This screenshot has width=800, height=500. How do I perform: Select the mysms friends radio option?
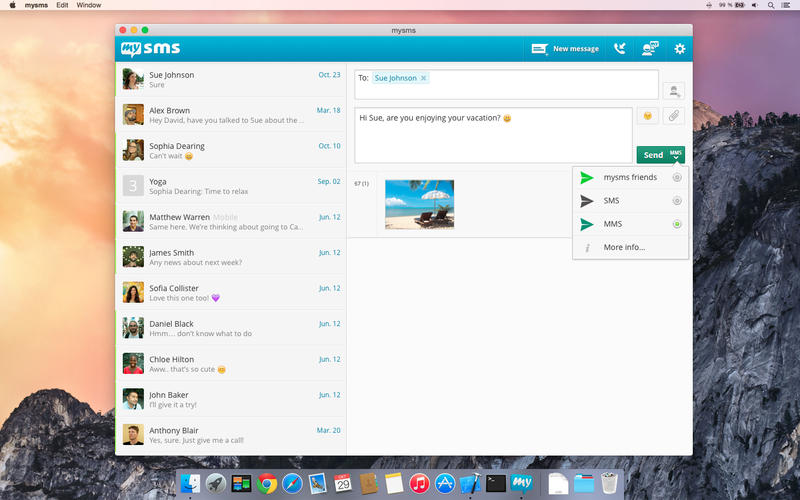coord(677,178)
